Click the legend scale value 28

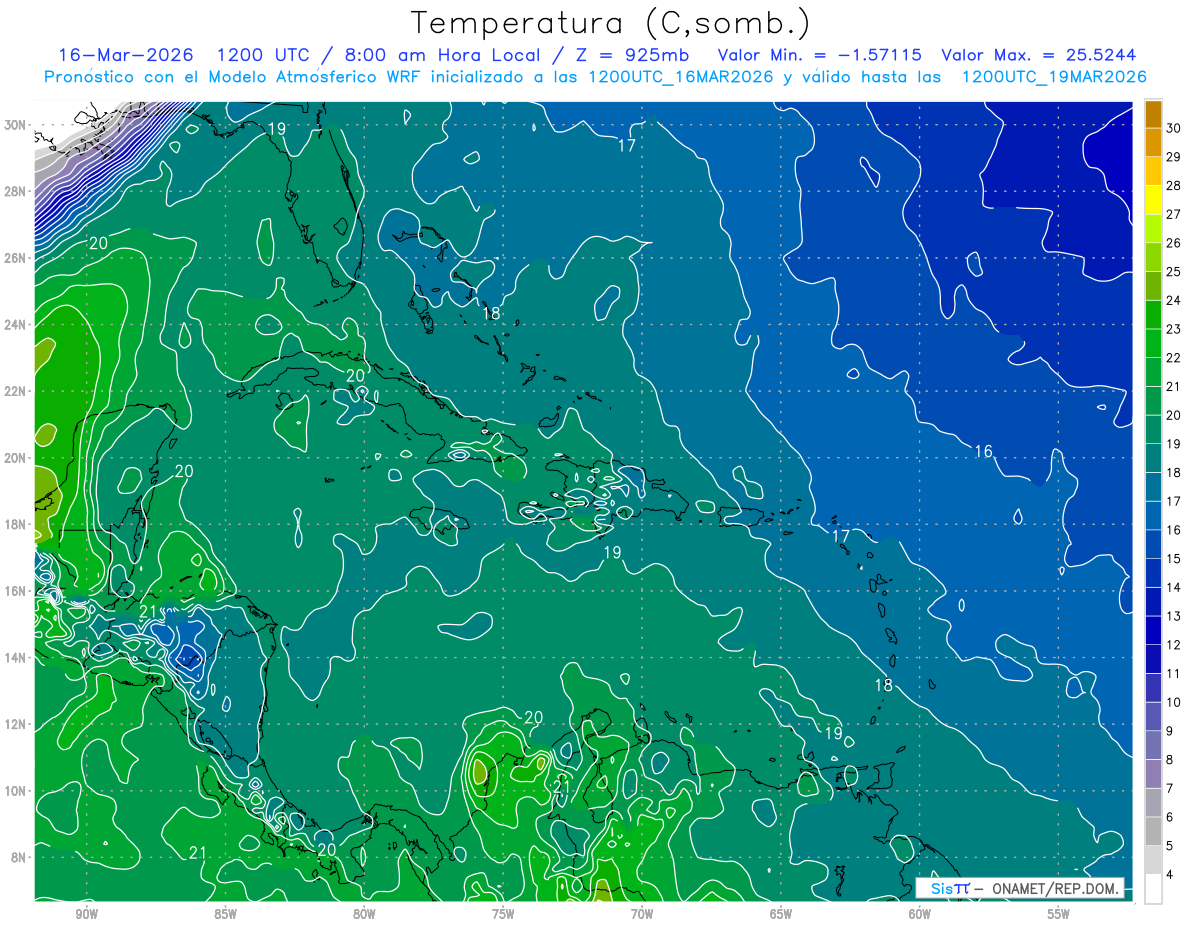1174,185
